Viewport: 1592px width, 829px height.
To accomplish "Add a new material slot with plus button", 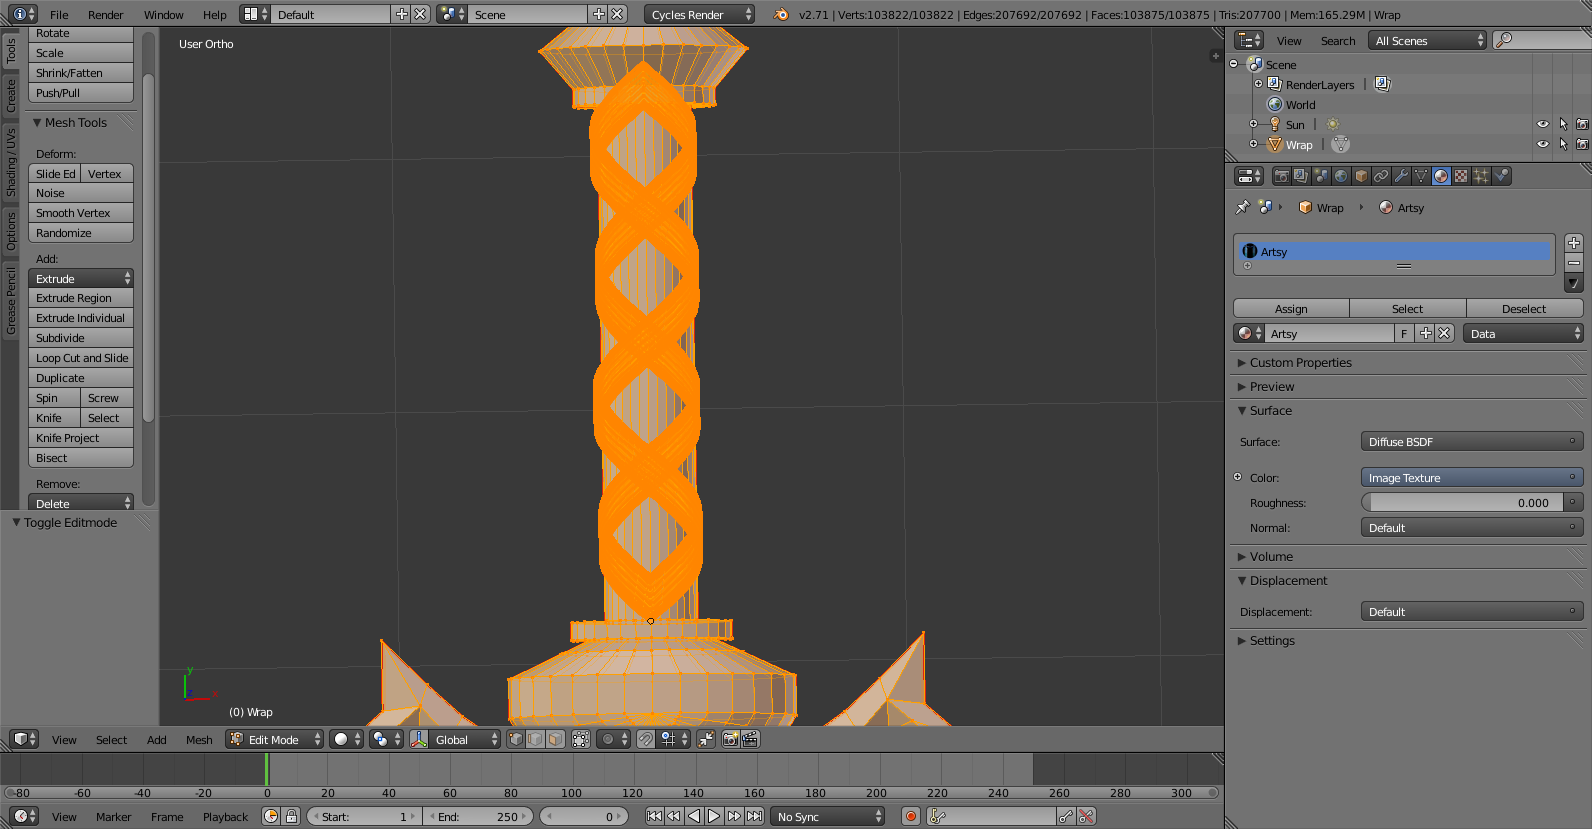I will [1574, 243].
